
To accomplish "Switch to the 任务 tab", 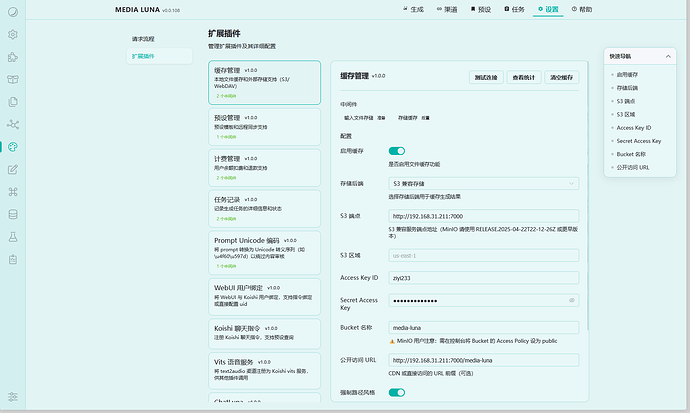I will (514, 8).
